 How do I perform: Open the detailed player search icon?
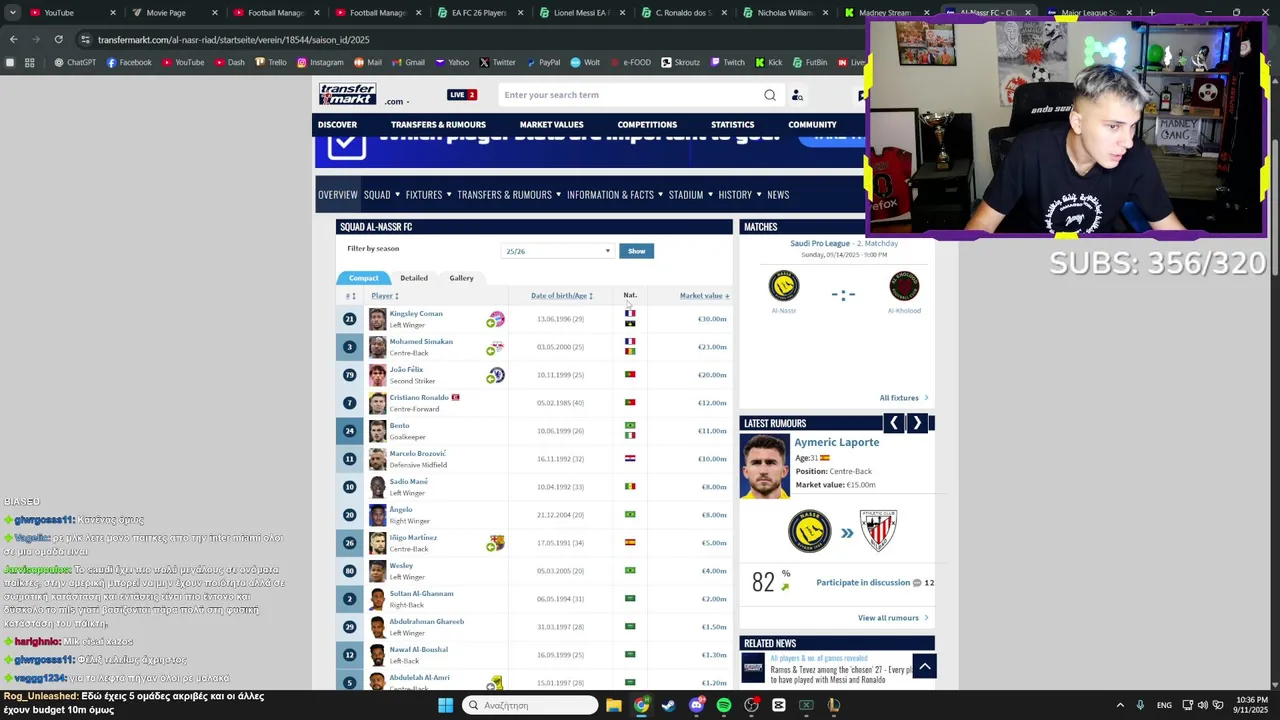pos(797,95)
